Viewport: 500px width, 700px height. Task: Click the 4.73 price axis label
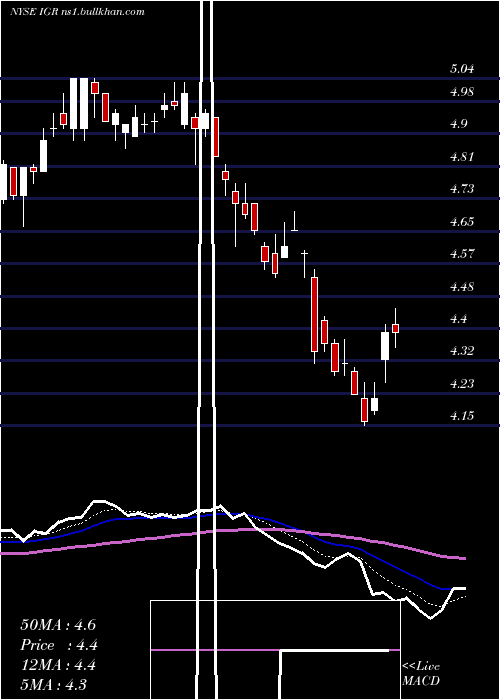[x=462, y=189]
